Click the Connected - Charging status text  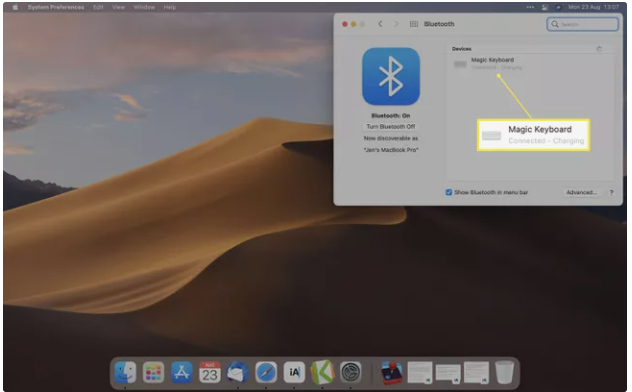tap(497, 68)
